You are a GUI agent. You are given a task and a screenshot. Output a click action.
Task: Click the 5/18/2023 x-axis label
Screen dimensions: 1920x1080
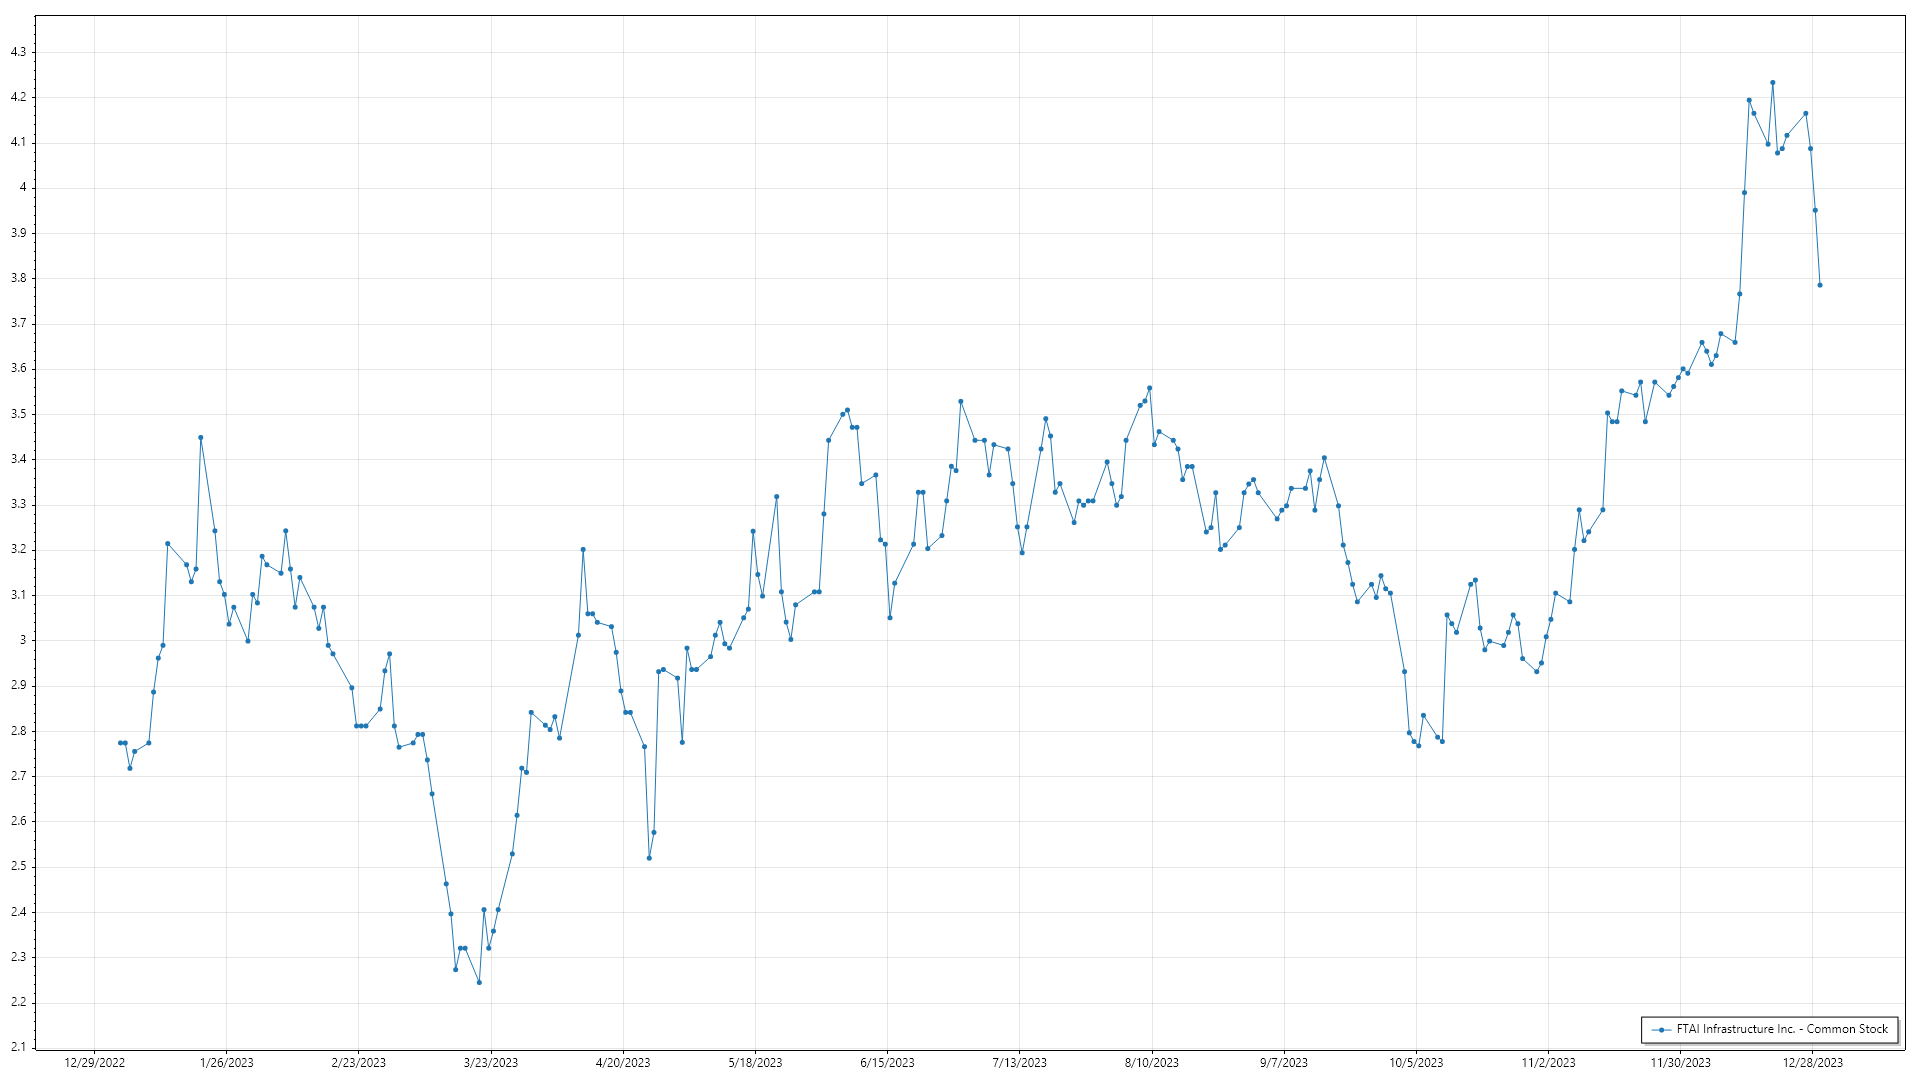(x=755, y=1063)
